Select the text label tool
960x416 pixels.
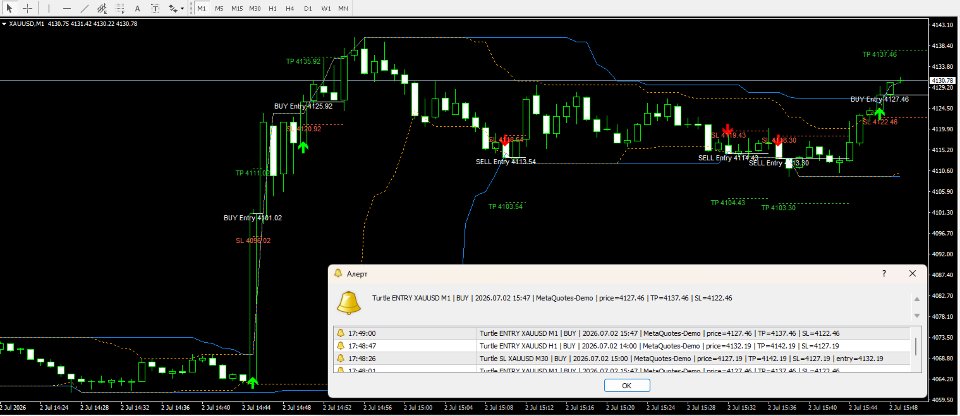tap(156, 9)
